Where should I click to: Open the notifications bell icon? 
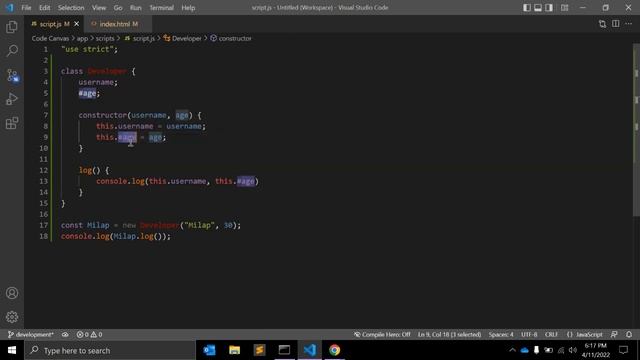629,334
